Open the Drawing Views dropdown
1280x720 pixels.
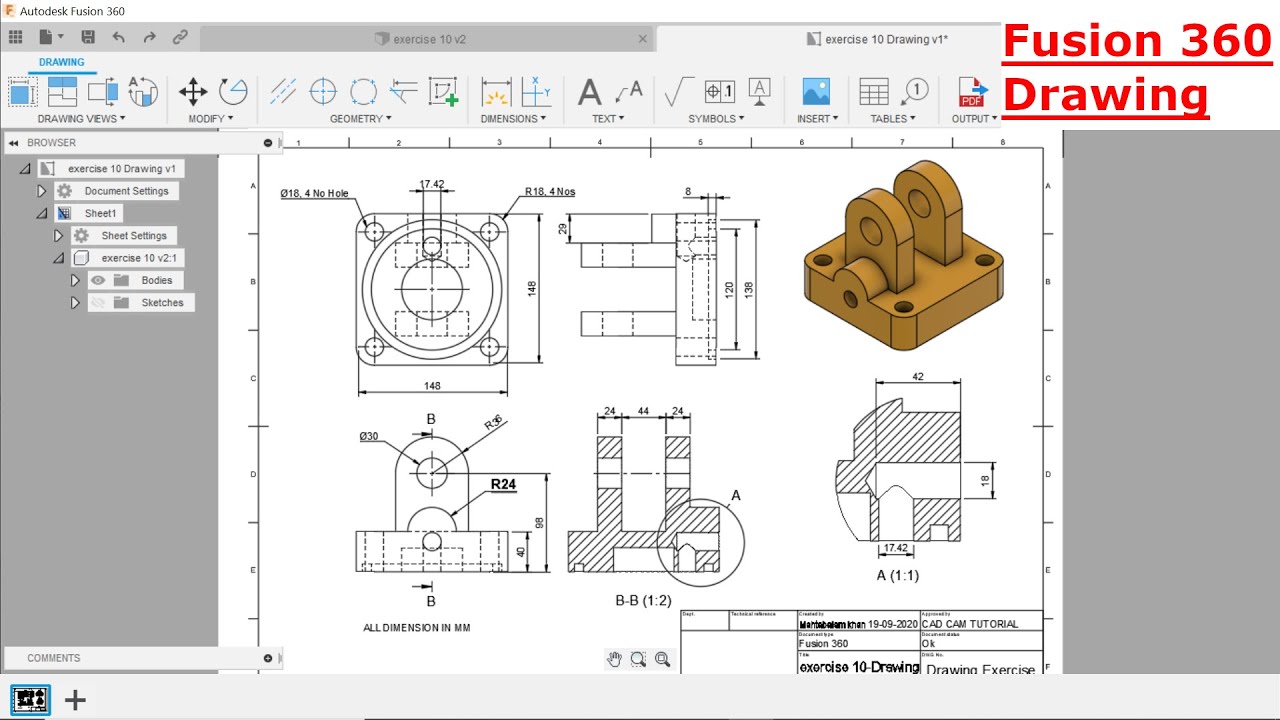pyautogui.click(x=81, y=118)
